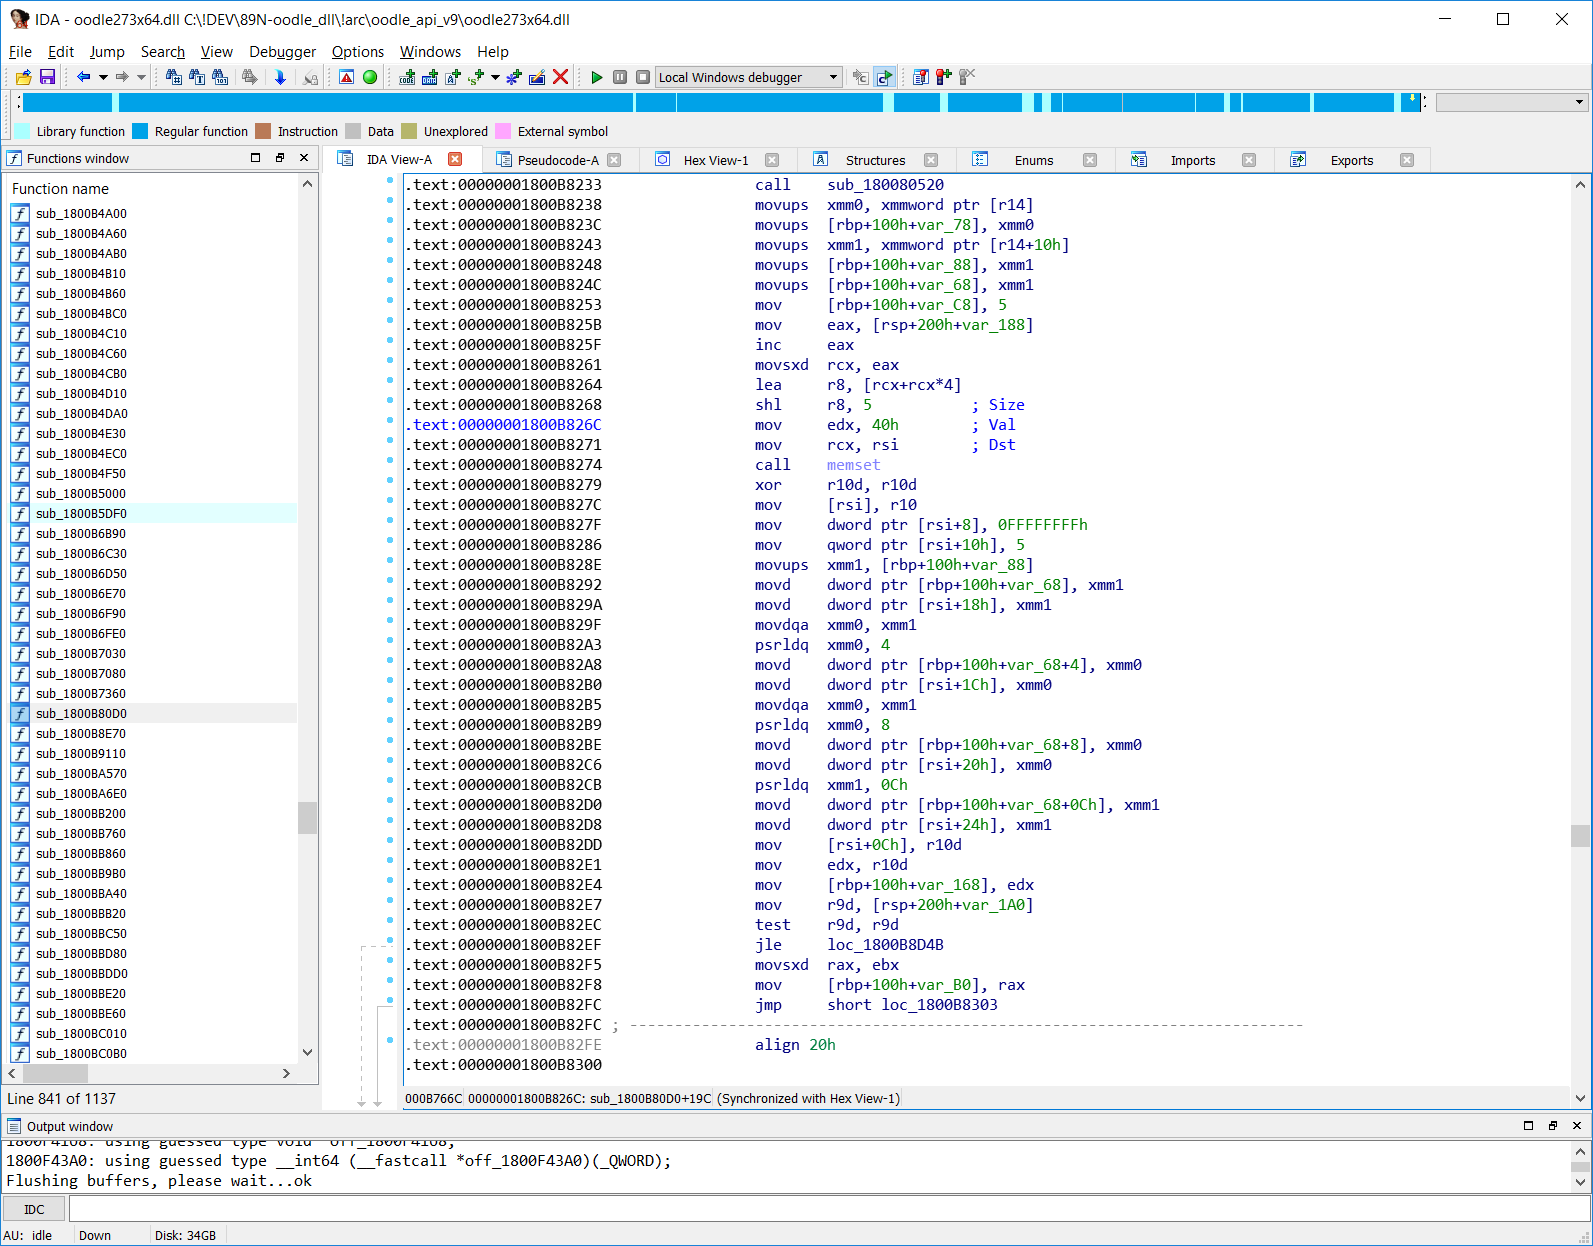
Task: Click the Open file toolbar icon
Action: point(23,77)
